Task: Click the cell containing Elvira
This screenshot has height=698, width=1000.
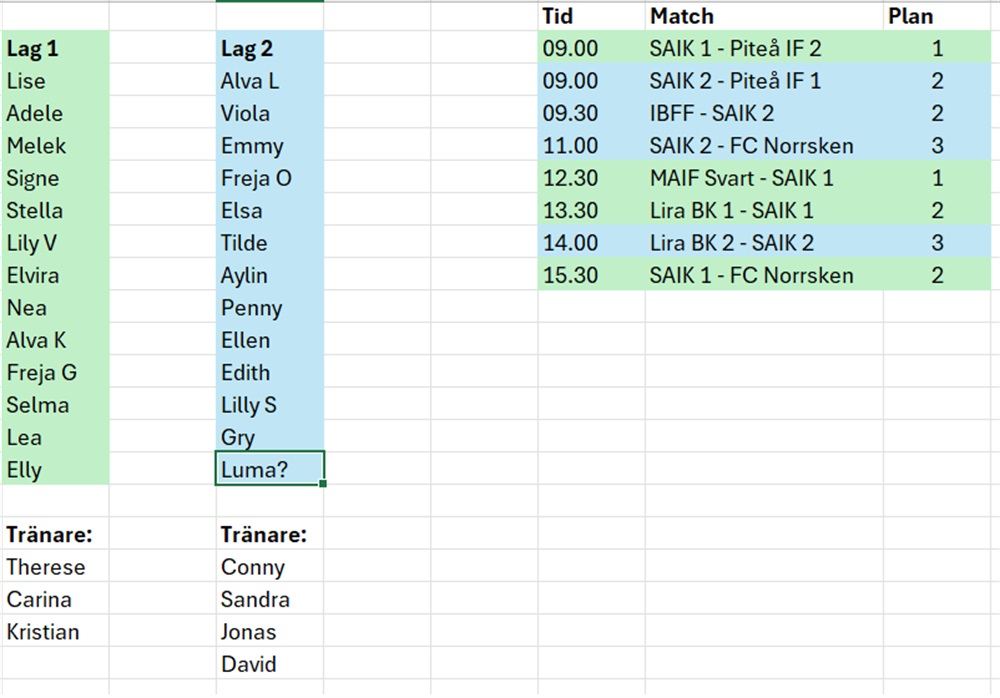Action: (x=54, y=275)
